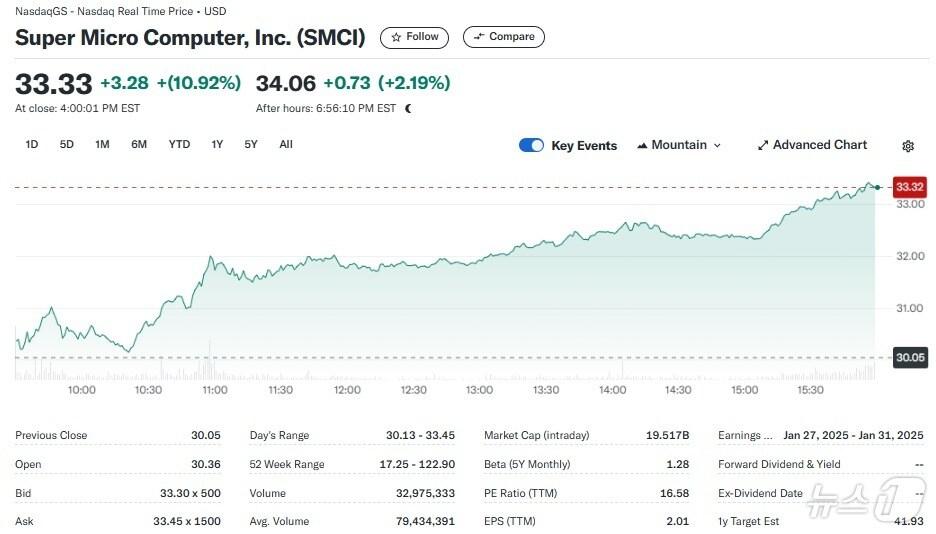Select the 5D time range
The width and height of the screenshot is (936, 534).
(x=67, y=144)
